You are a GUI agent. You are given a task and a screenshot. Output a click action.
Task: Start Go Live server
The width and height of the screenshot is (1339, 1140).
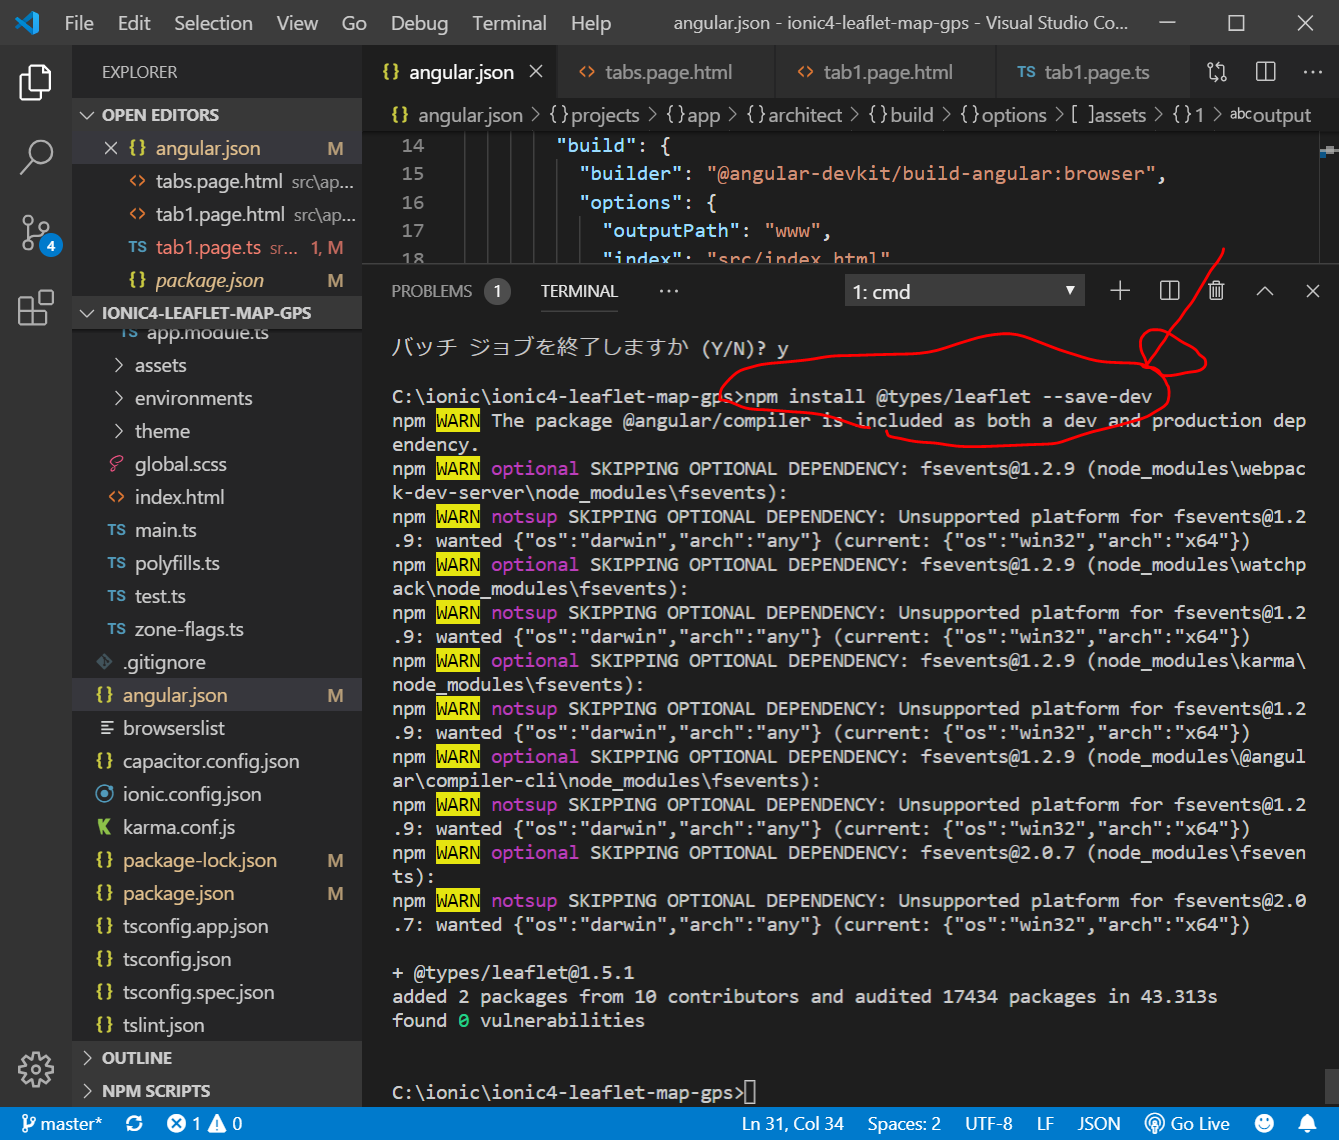(x=1187, y=1124)
